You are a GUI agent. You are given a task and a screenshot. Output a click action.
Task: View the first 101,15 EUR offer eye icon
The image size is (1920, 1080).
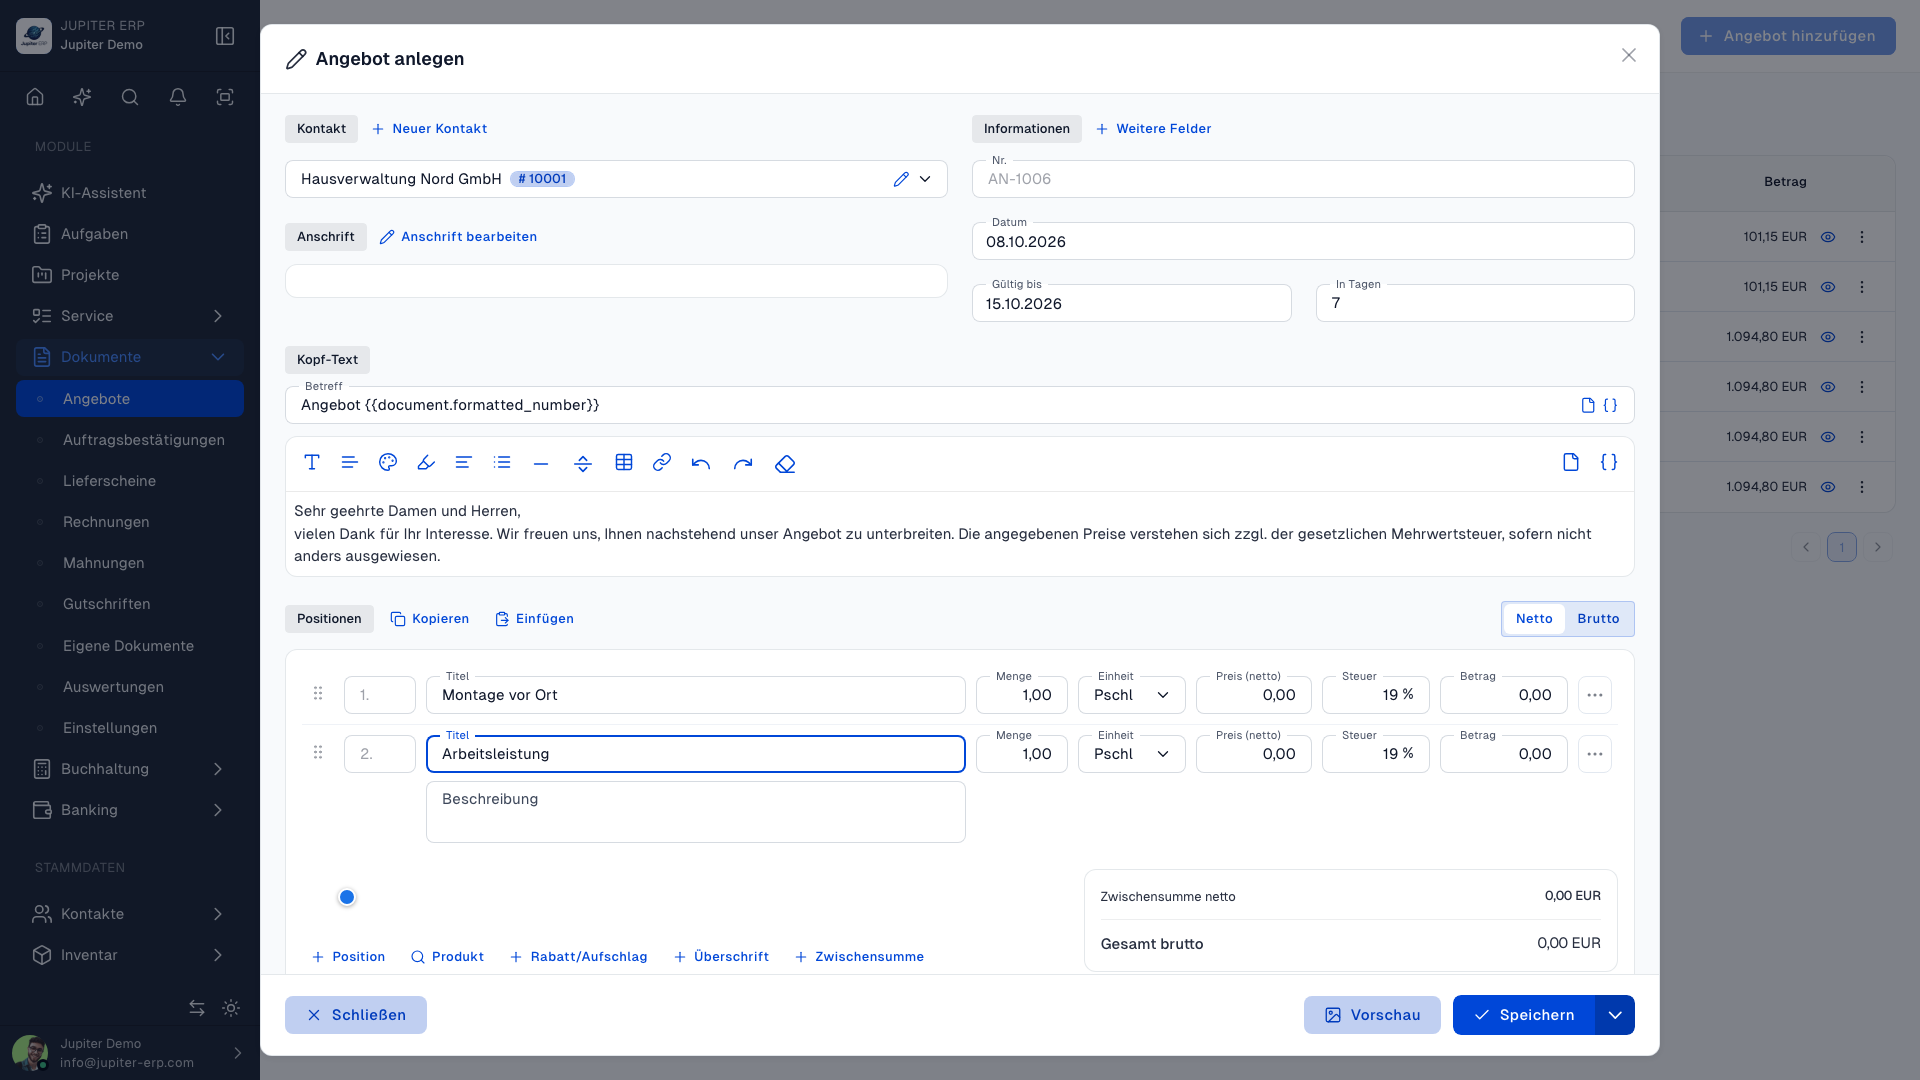point(1828,237)
